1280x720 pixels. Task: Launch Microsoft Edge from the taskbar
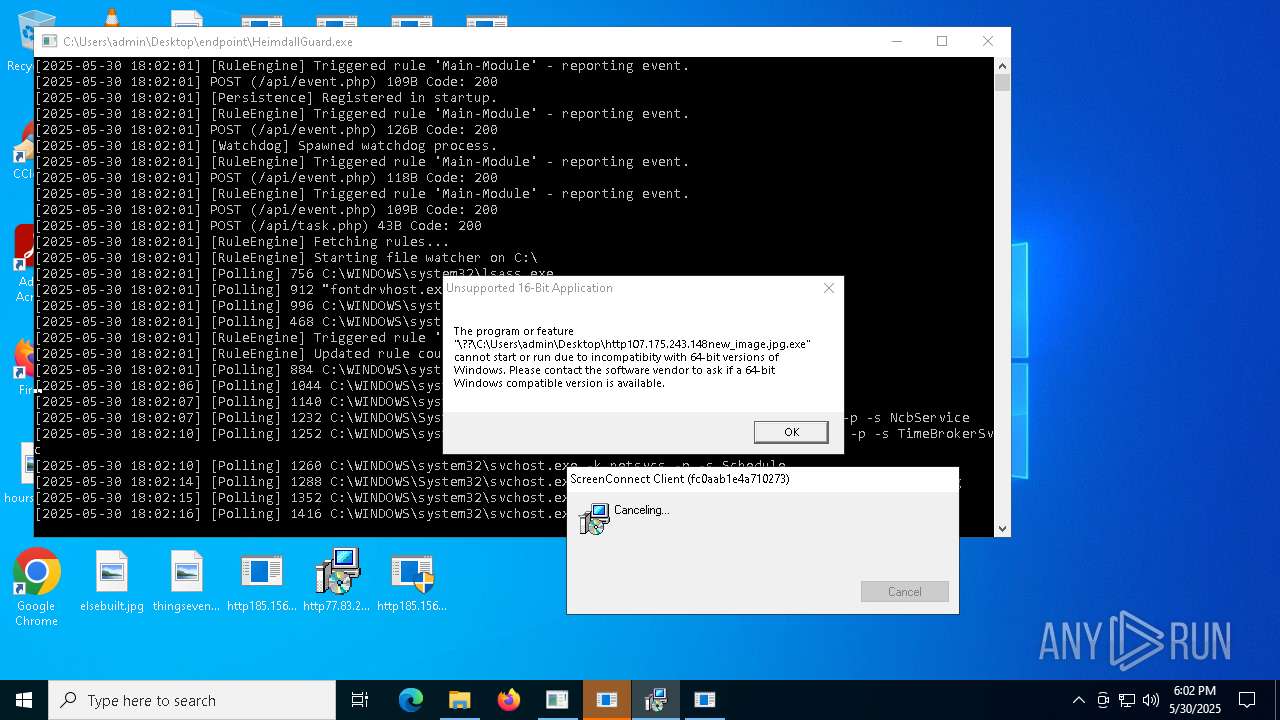click(x=411, y=700)
